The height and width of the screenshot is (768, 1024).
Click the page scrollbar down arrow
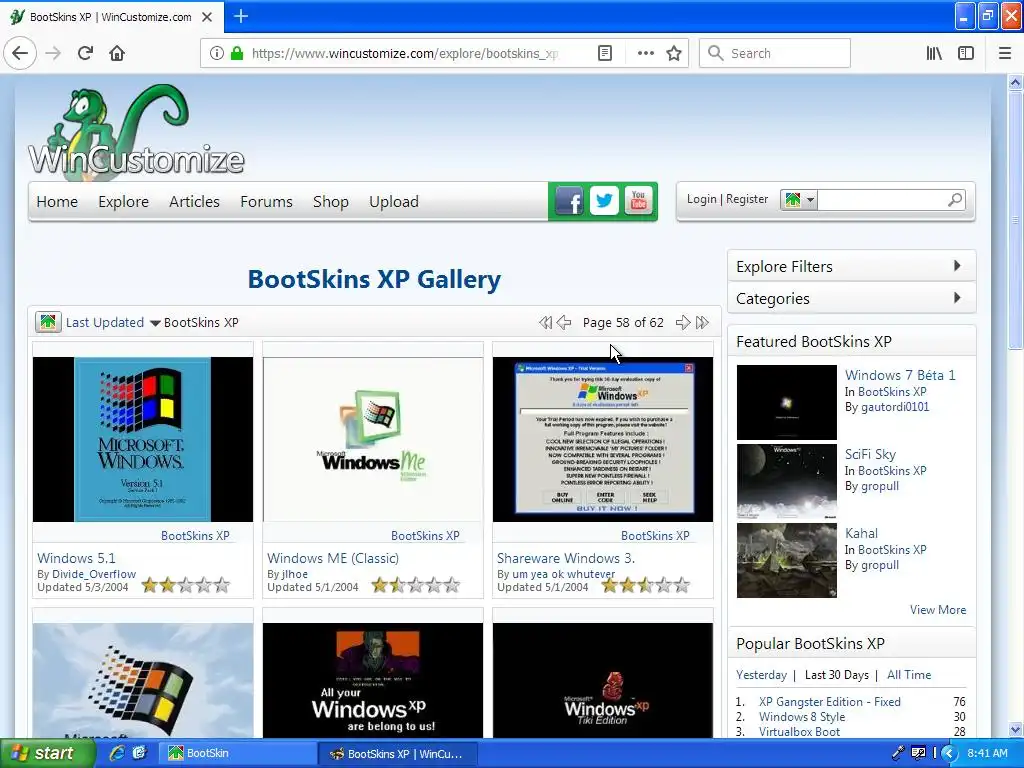click(x=1015, y=729)
